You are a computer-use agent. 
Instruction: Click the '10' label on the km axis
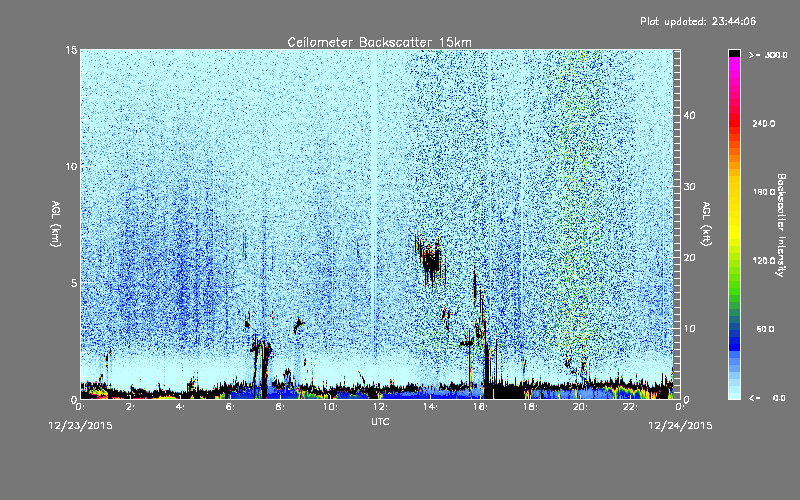pos(71,167)
